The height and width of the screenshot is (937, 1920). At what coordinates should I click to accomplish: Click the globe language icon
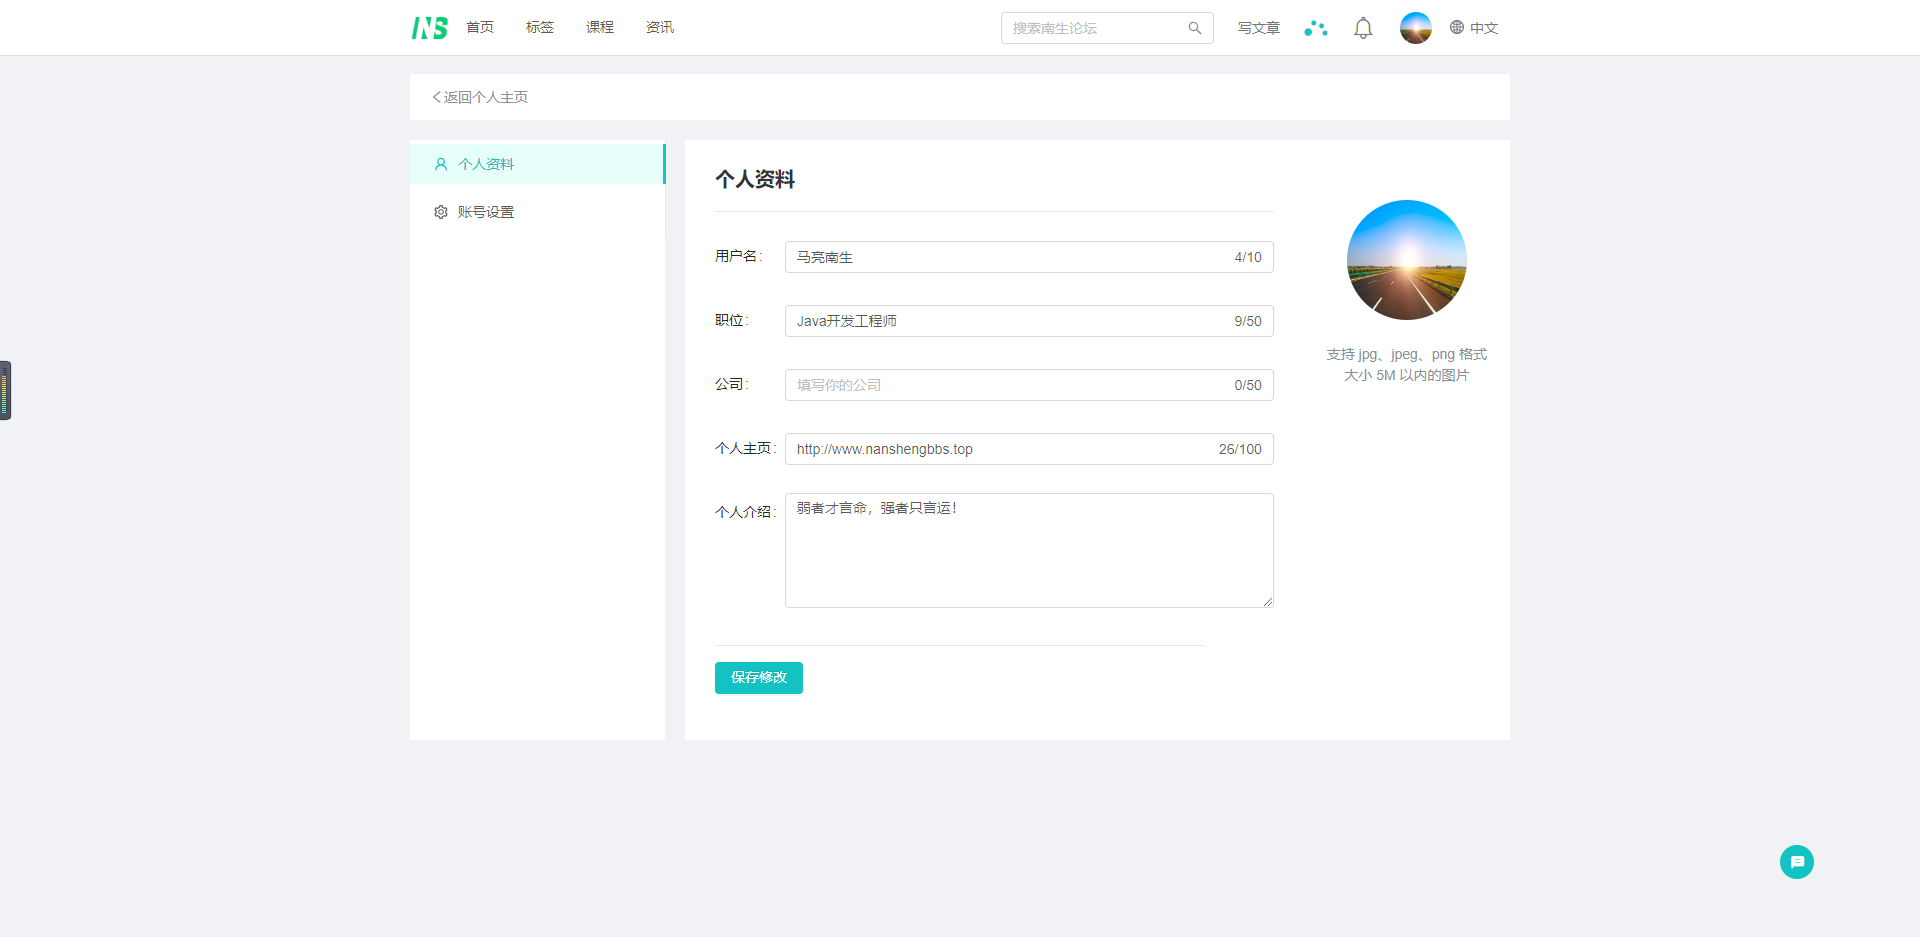pos(1456,28)
